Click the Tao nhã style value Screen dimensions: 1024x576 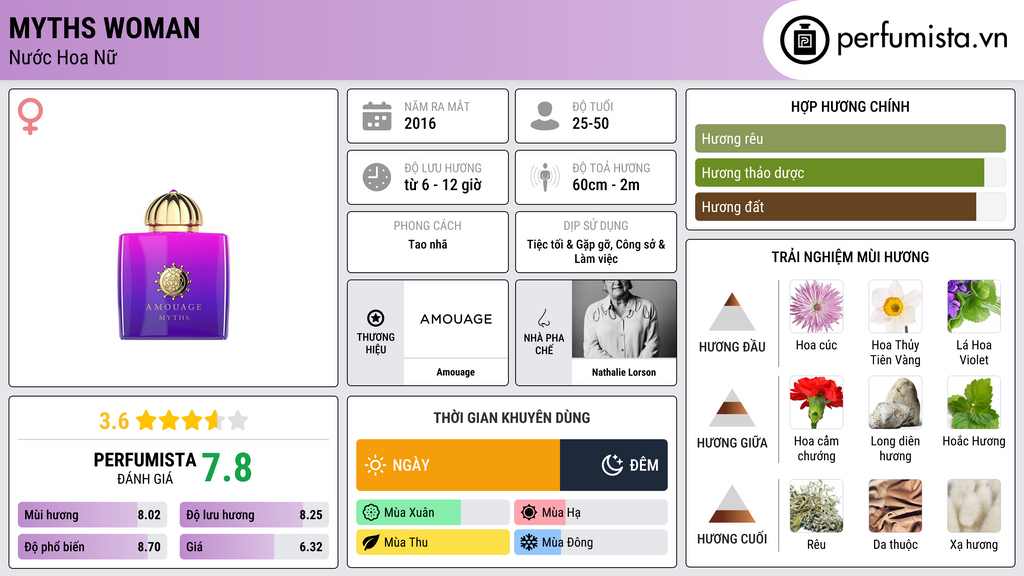click(428, 244)
